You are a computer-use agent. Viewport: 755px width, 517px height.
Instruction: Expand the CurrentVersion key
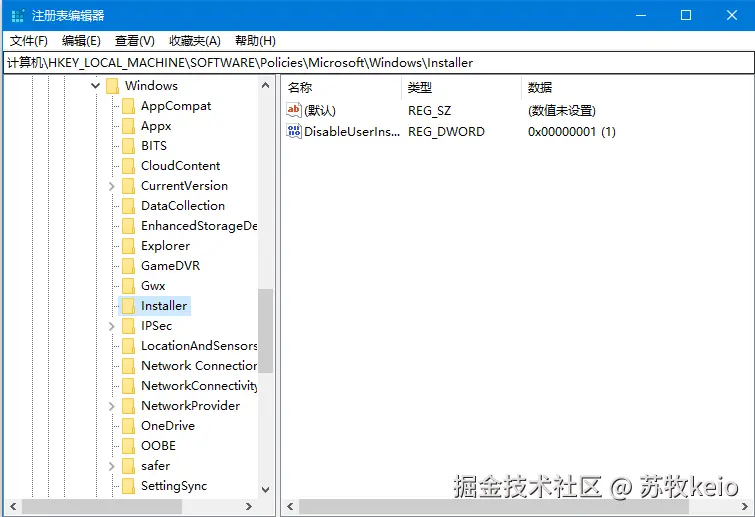click(x=112, y=186)
